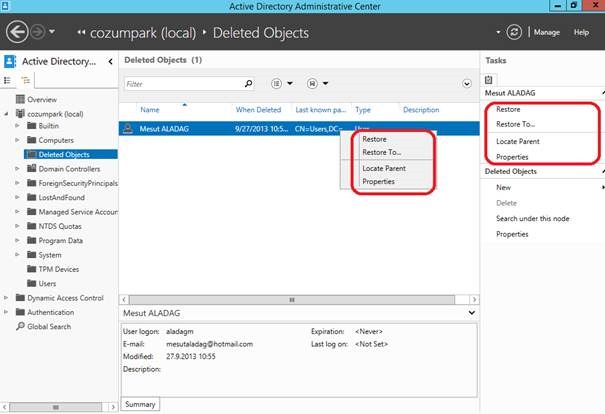Viewport: 605px width, 414px height.
Task: Click Properties under Deleted Objects tasks
Action: click(512, 234)
